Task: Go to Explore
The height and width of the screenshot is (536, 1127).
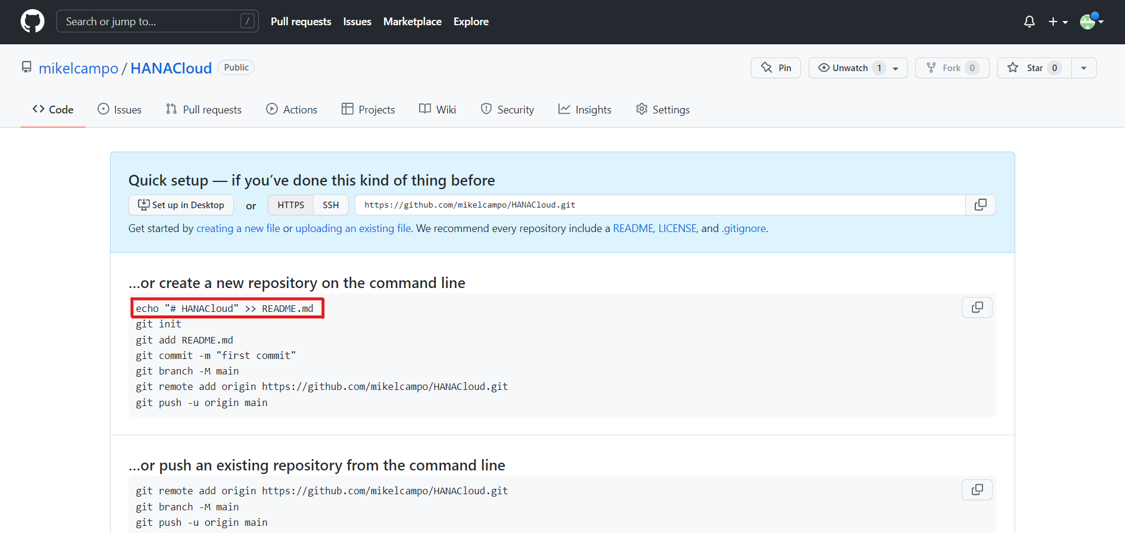Action: (471, 22)
